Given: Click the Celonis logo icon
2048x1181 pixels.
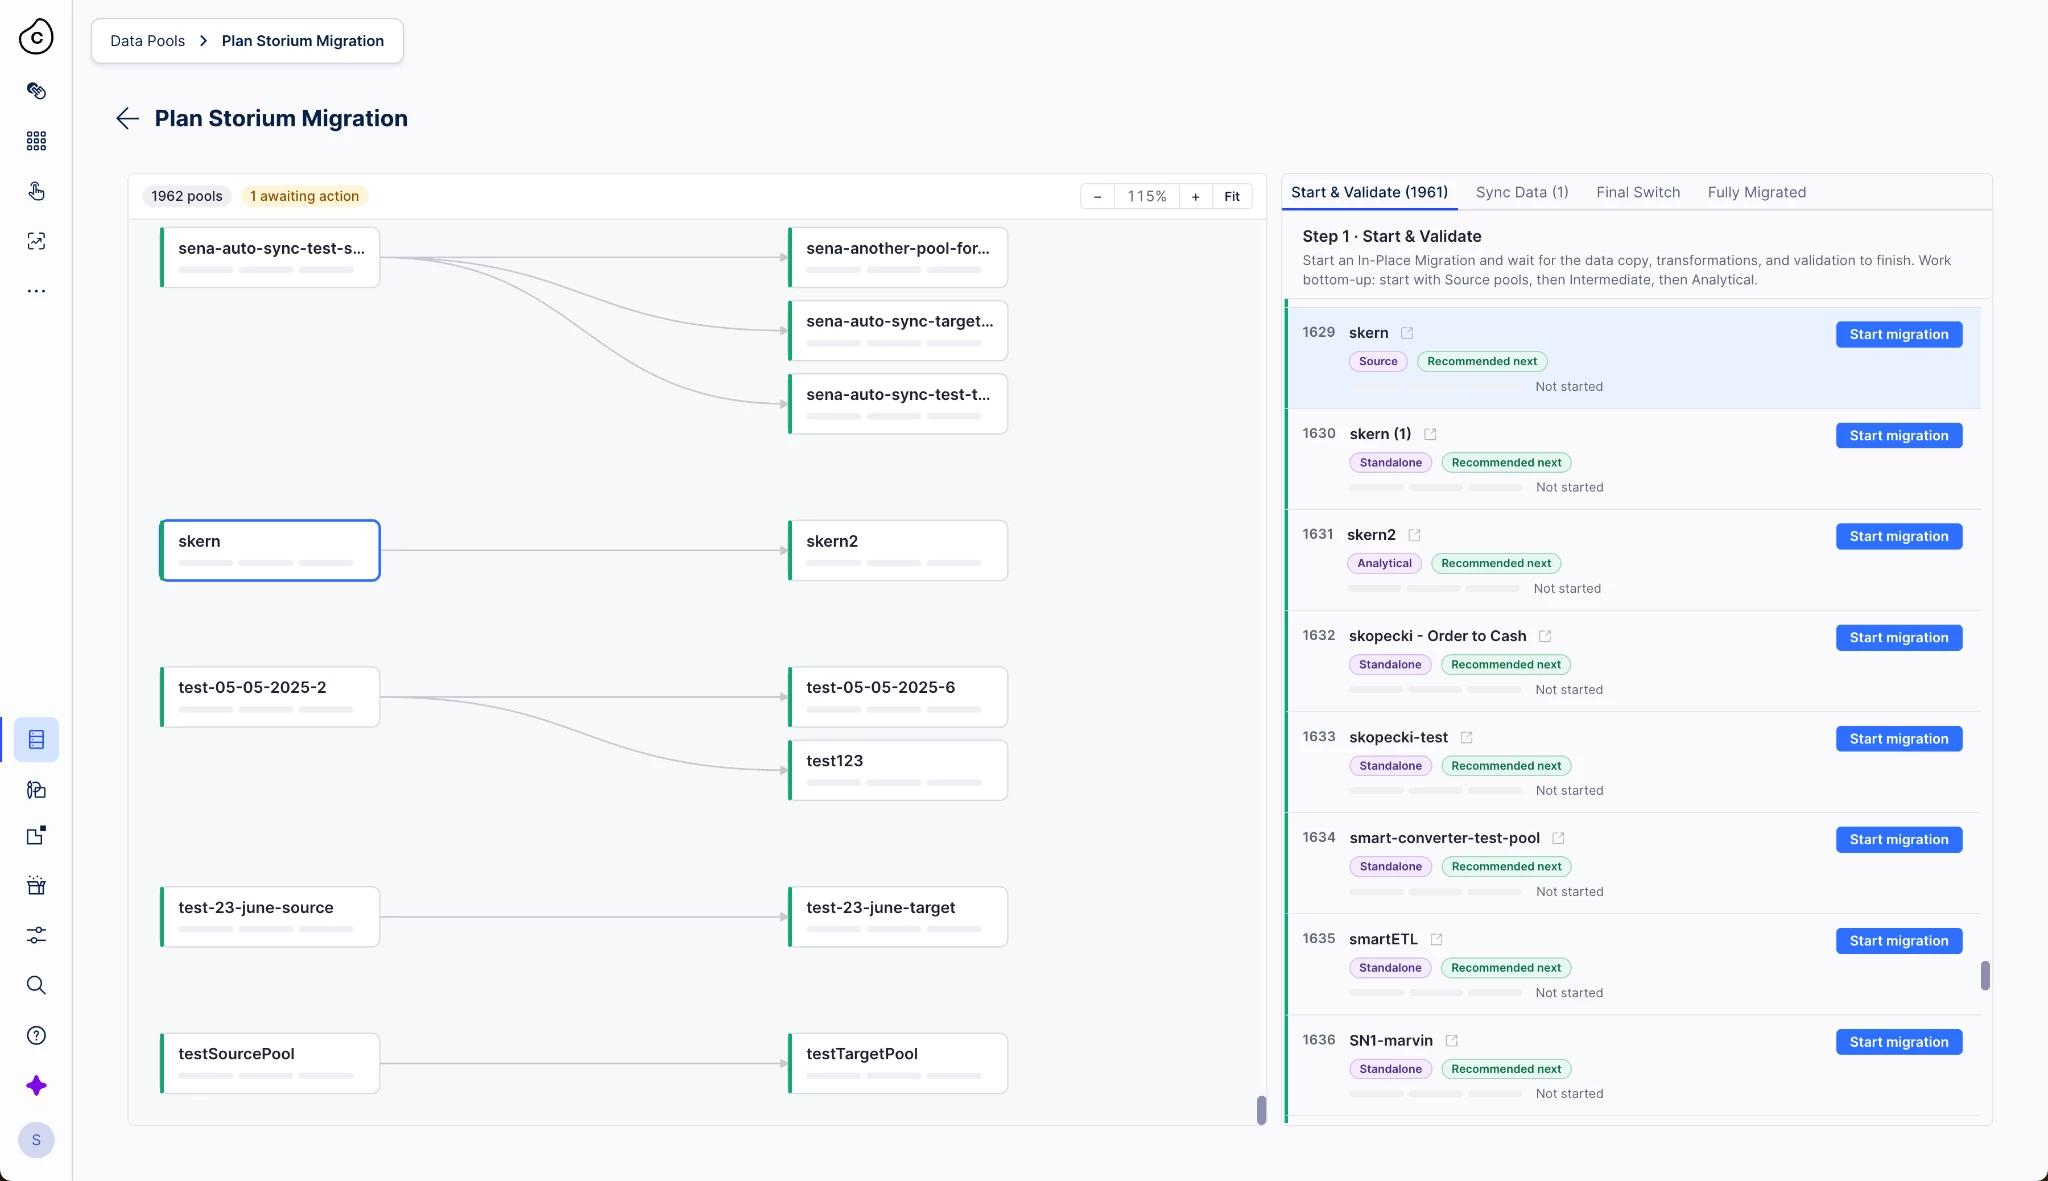Looking at the screenshot, I should coord(36,37).
